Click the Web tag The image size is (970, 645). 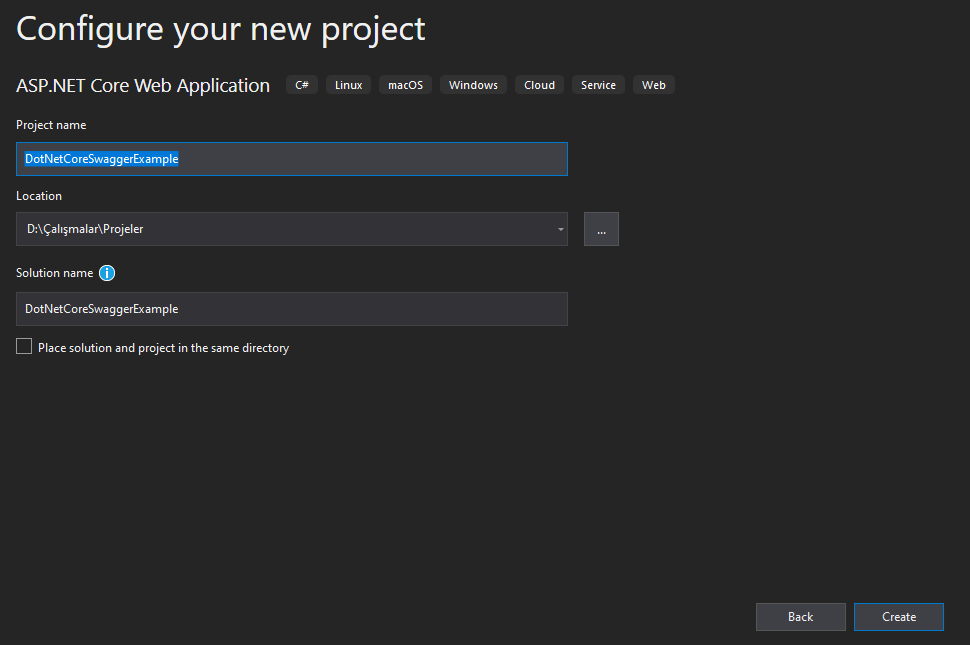pos(653,85)
